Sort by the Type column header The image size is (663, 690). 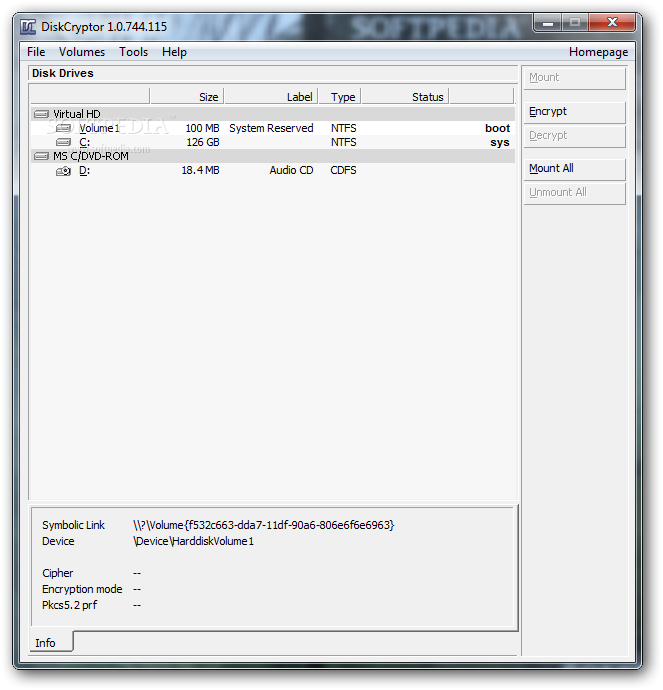click(x=340, y=96)
